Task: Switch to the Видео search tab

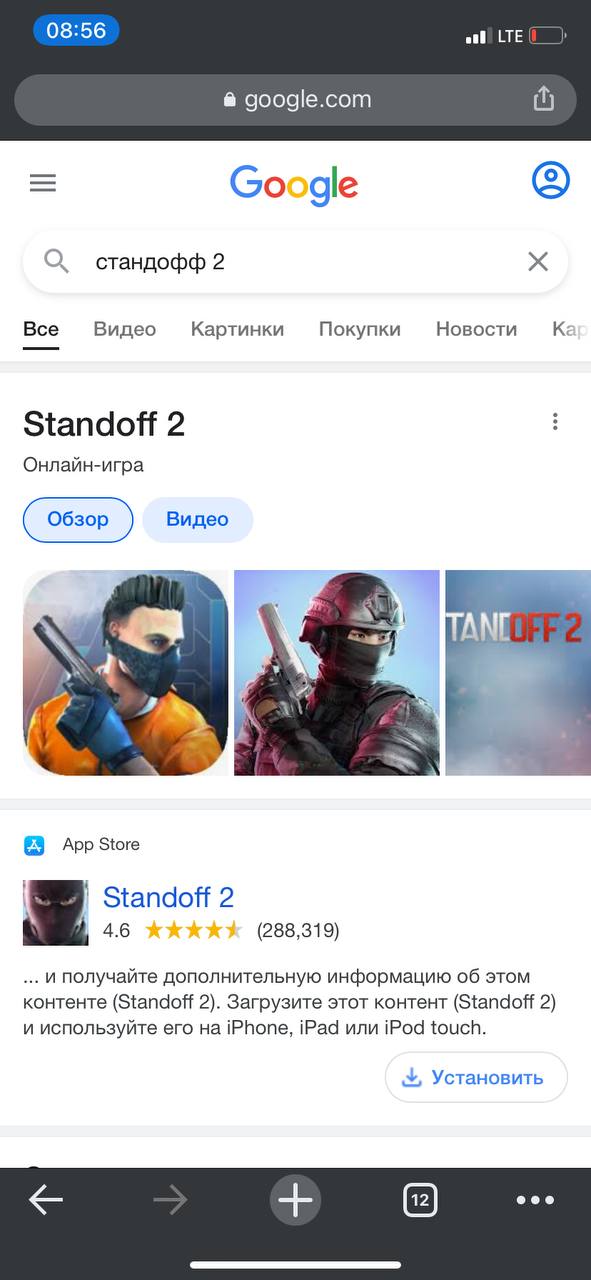Action: tap(125, 329)
